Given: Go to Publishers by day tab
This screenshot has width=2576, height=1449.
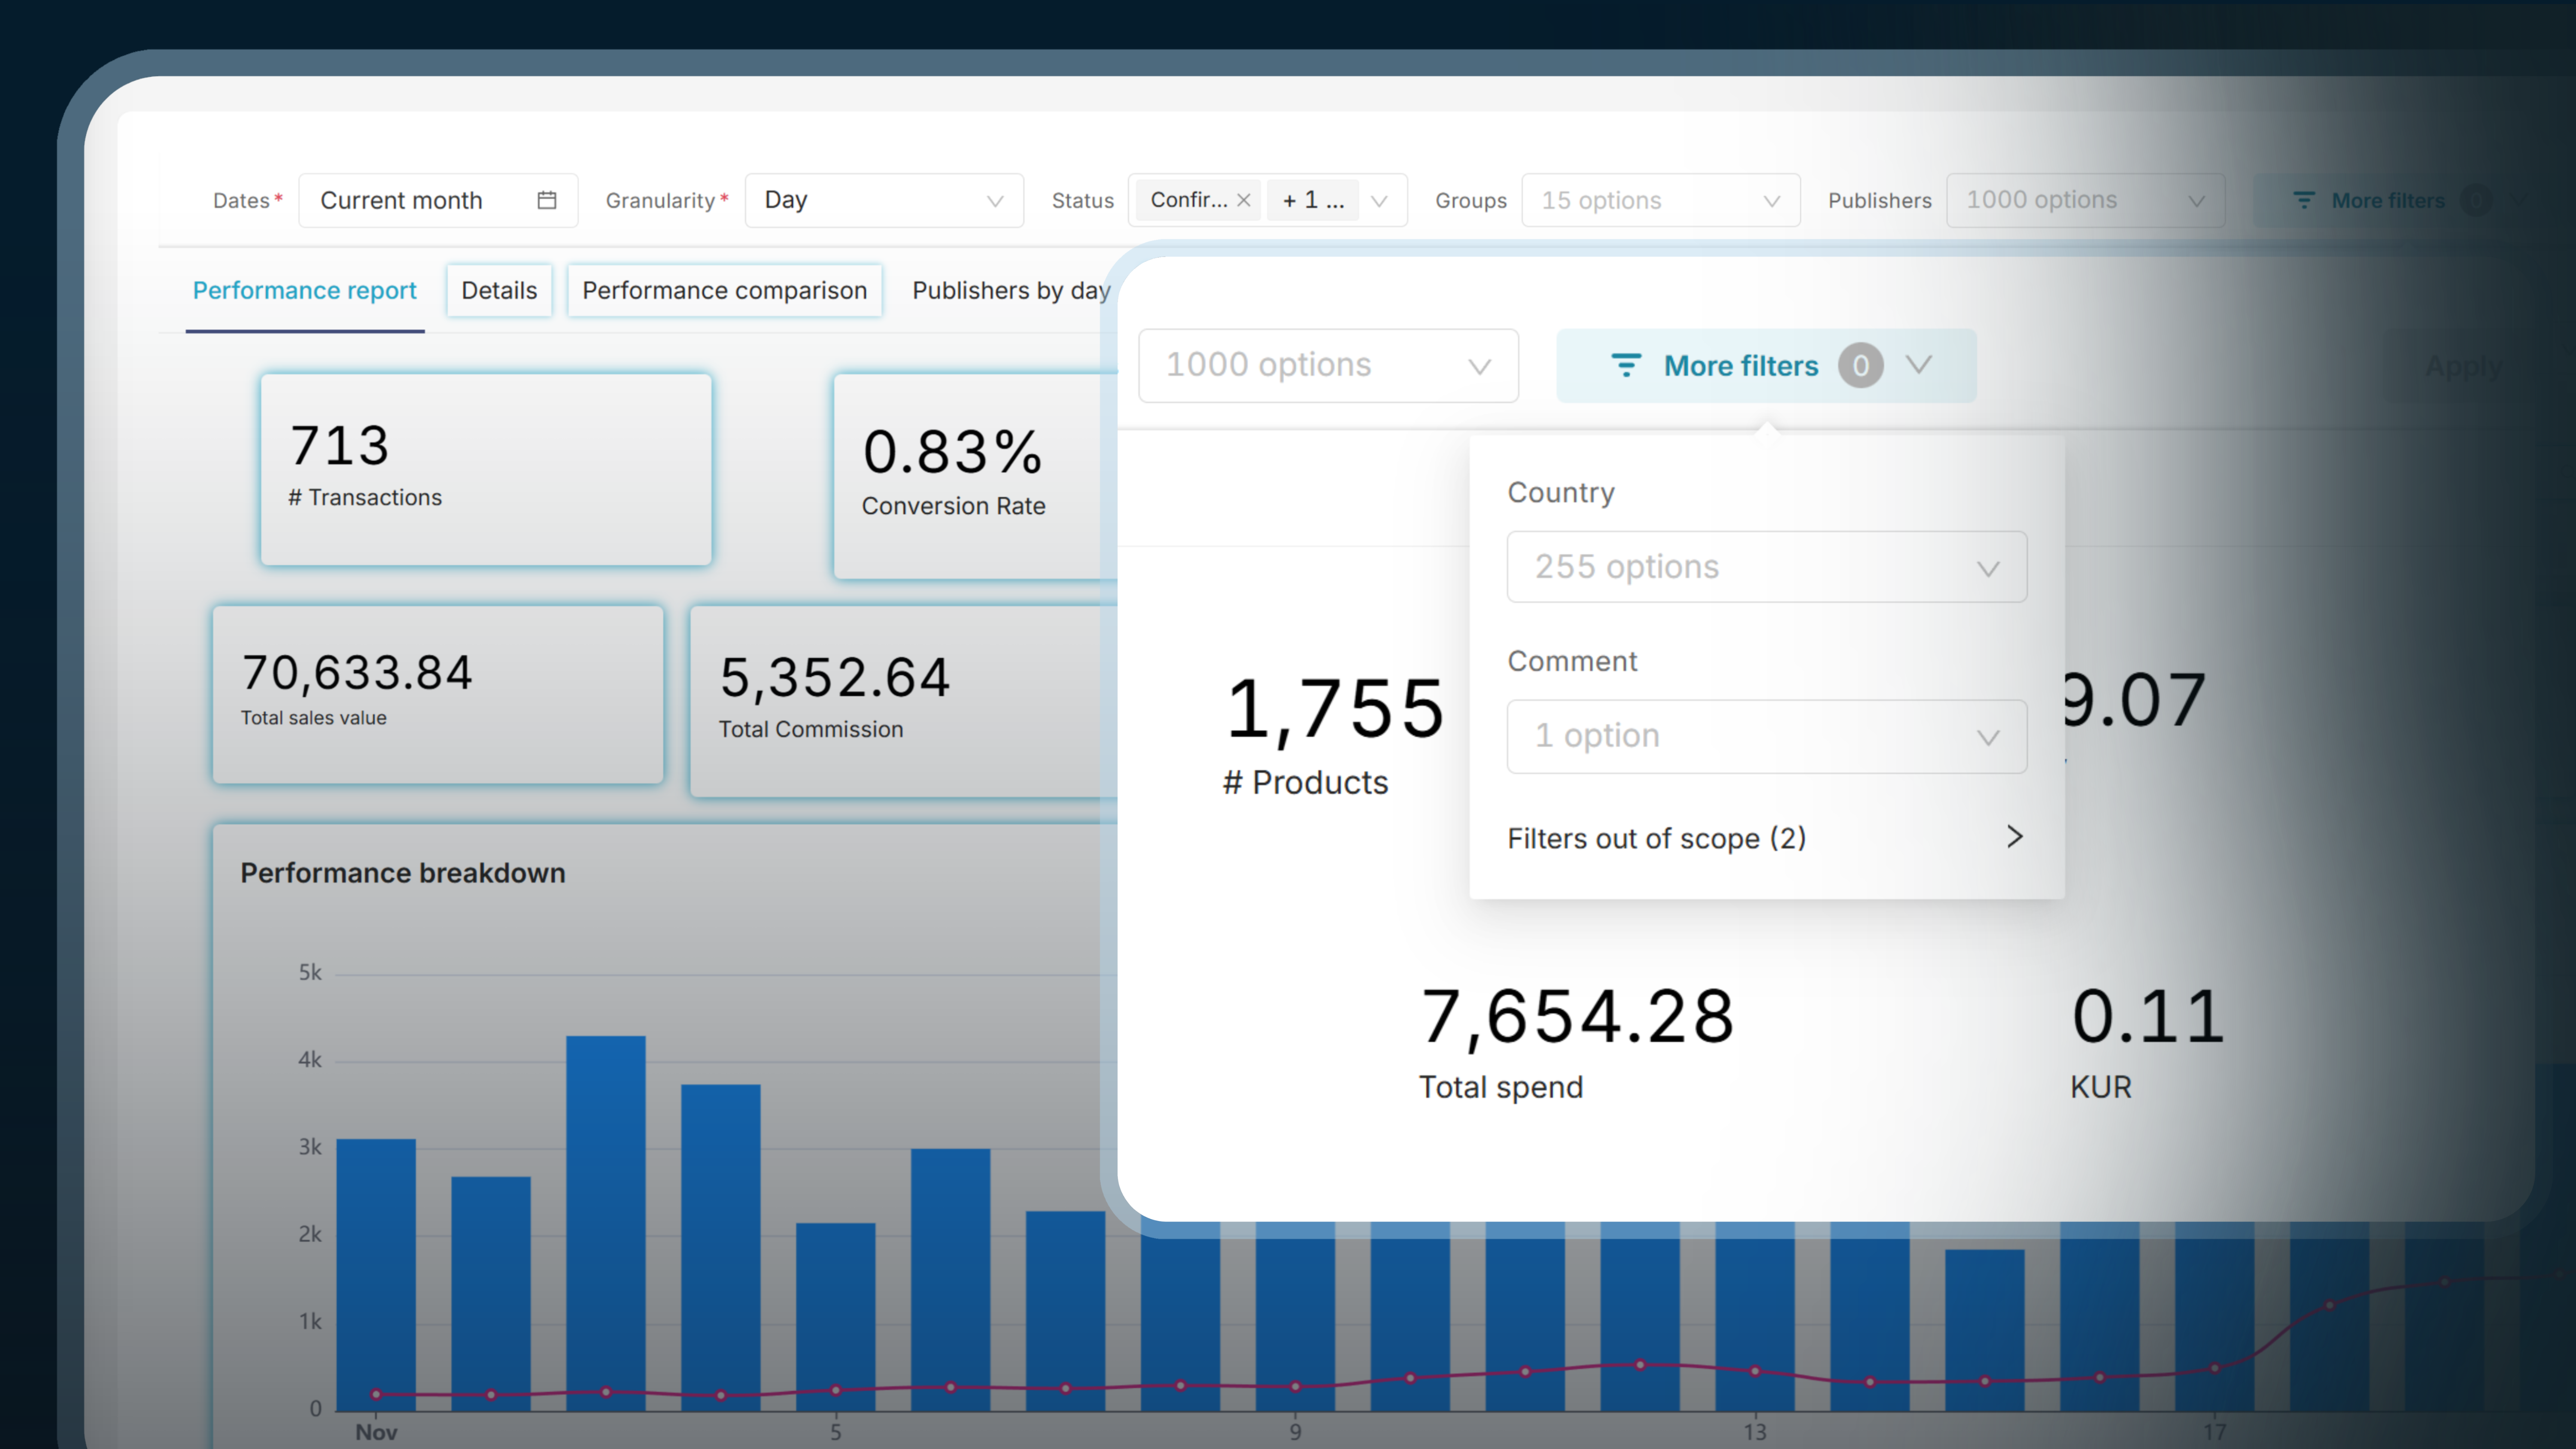Looking at the screenshot, I should [x=1010, y=290].
